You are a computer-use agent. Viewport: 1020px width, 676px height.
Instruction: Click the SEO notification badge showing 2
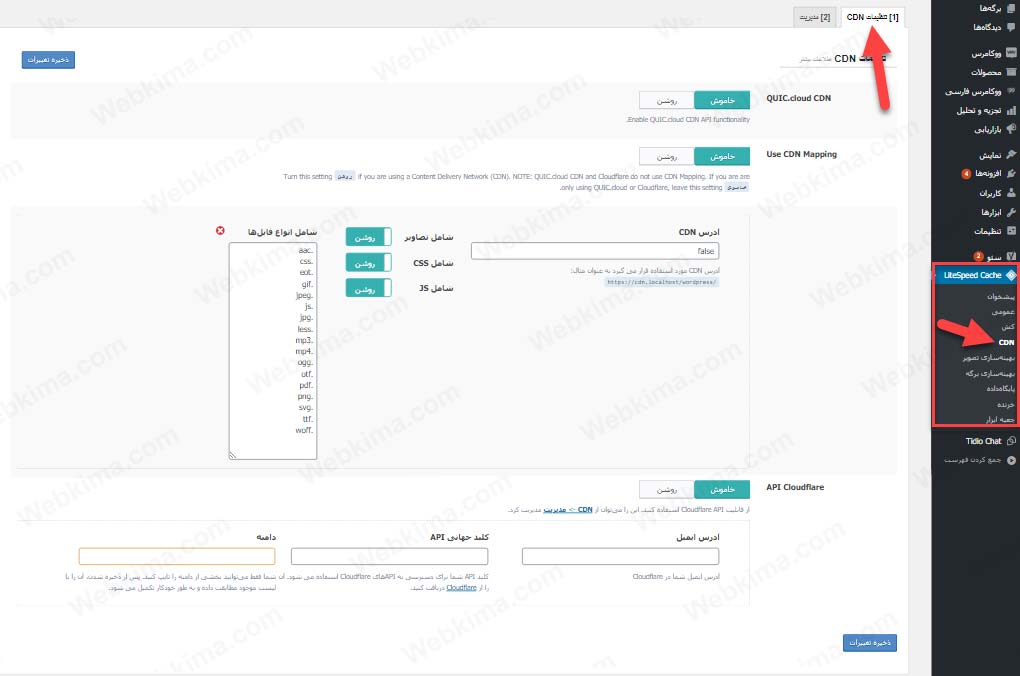point(978,256)
